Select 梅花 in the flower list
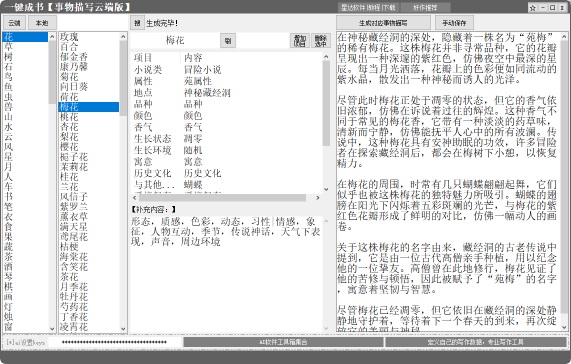 click(89, 107)
